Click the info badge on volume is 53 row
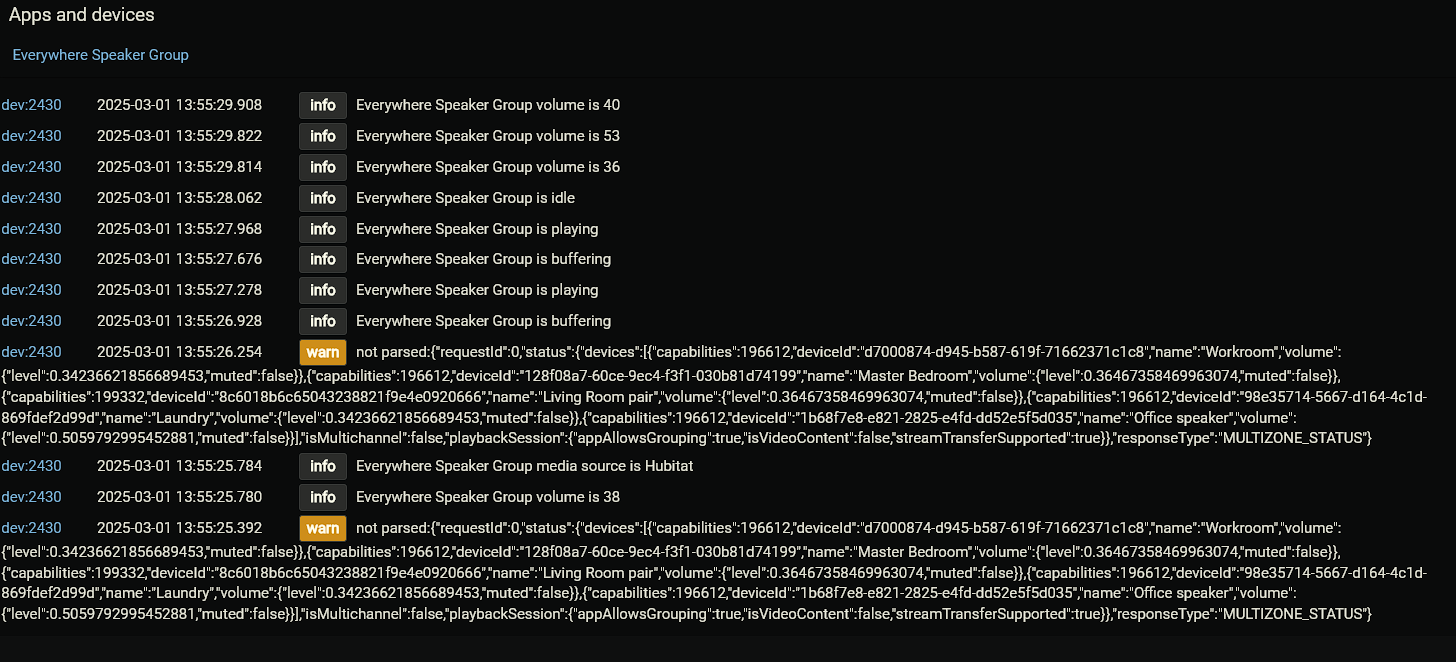The width and height of the screenshot is (1456, 662). pos(323,136)
